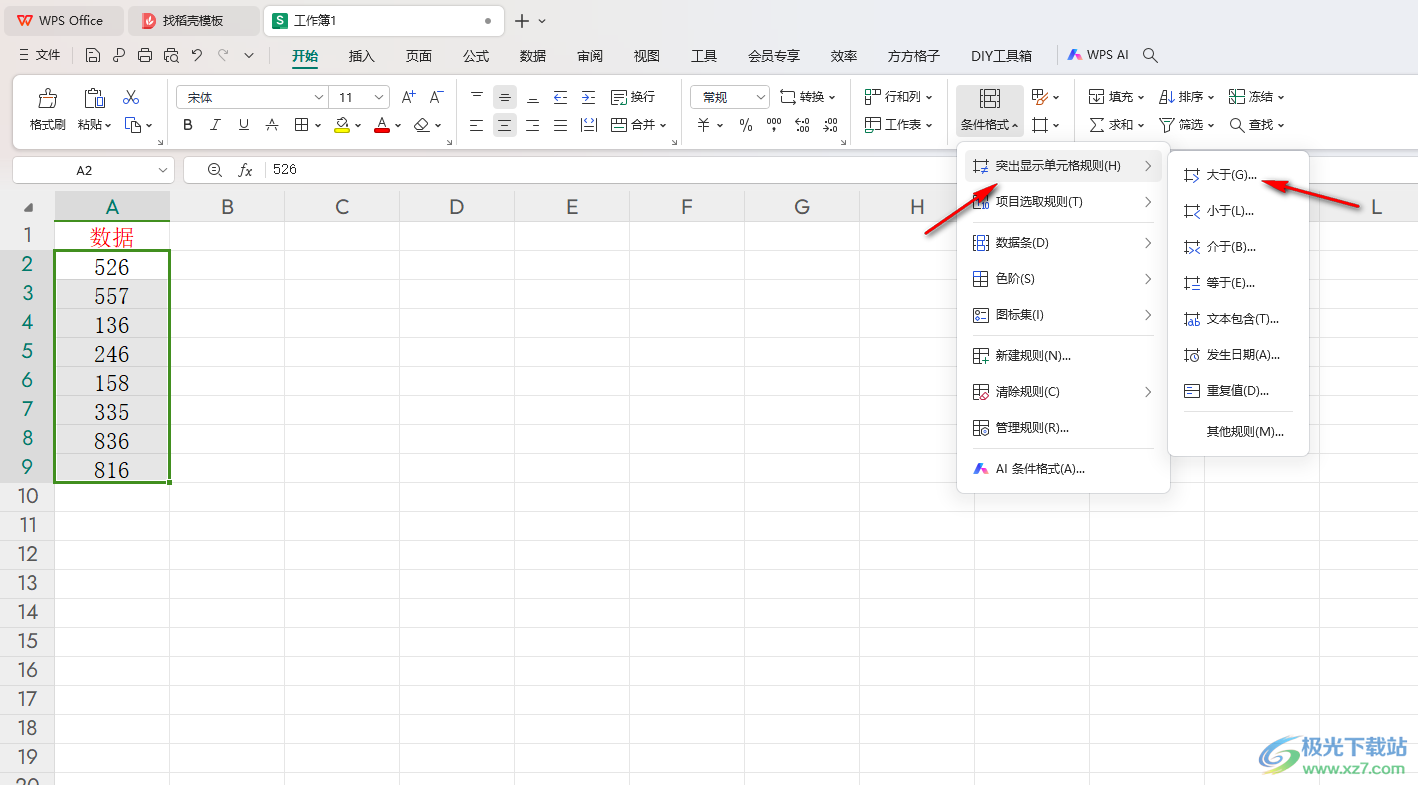Viewport: 1418px width, 785px height.
Task: Click the increase decimal places icon
Action: click(x=802, y=125)
